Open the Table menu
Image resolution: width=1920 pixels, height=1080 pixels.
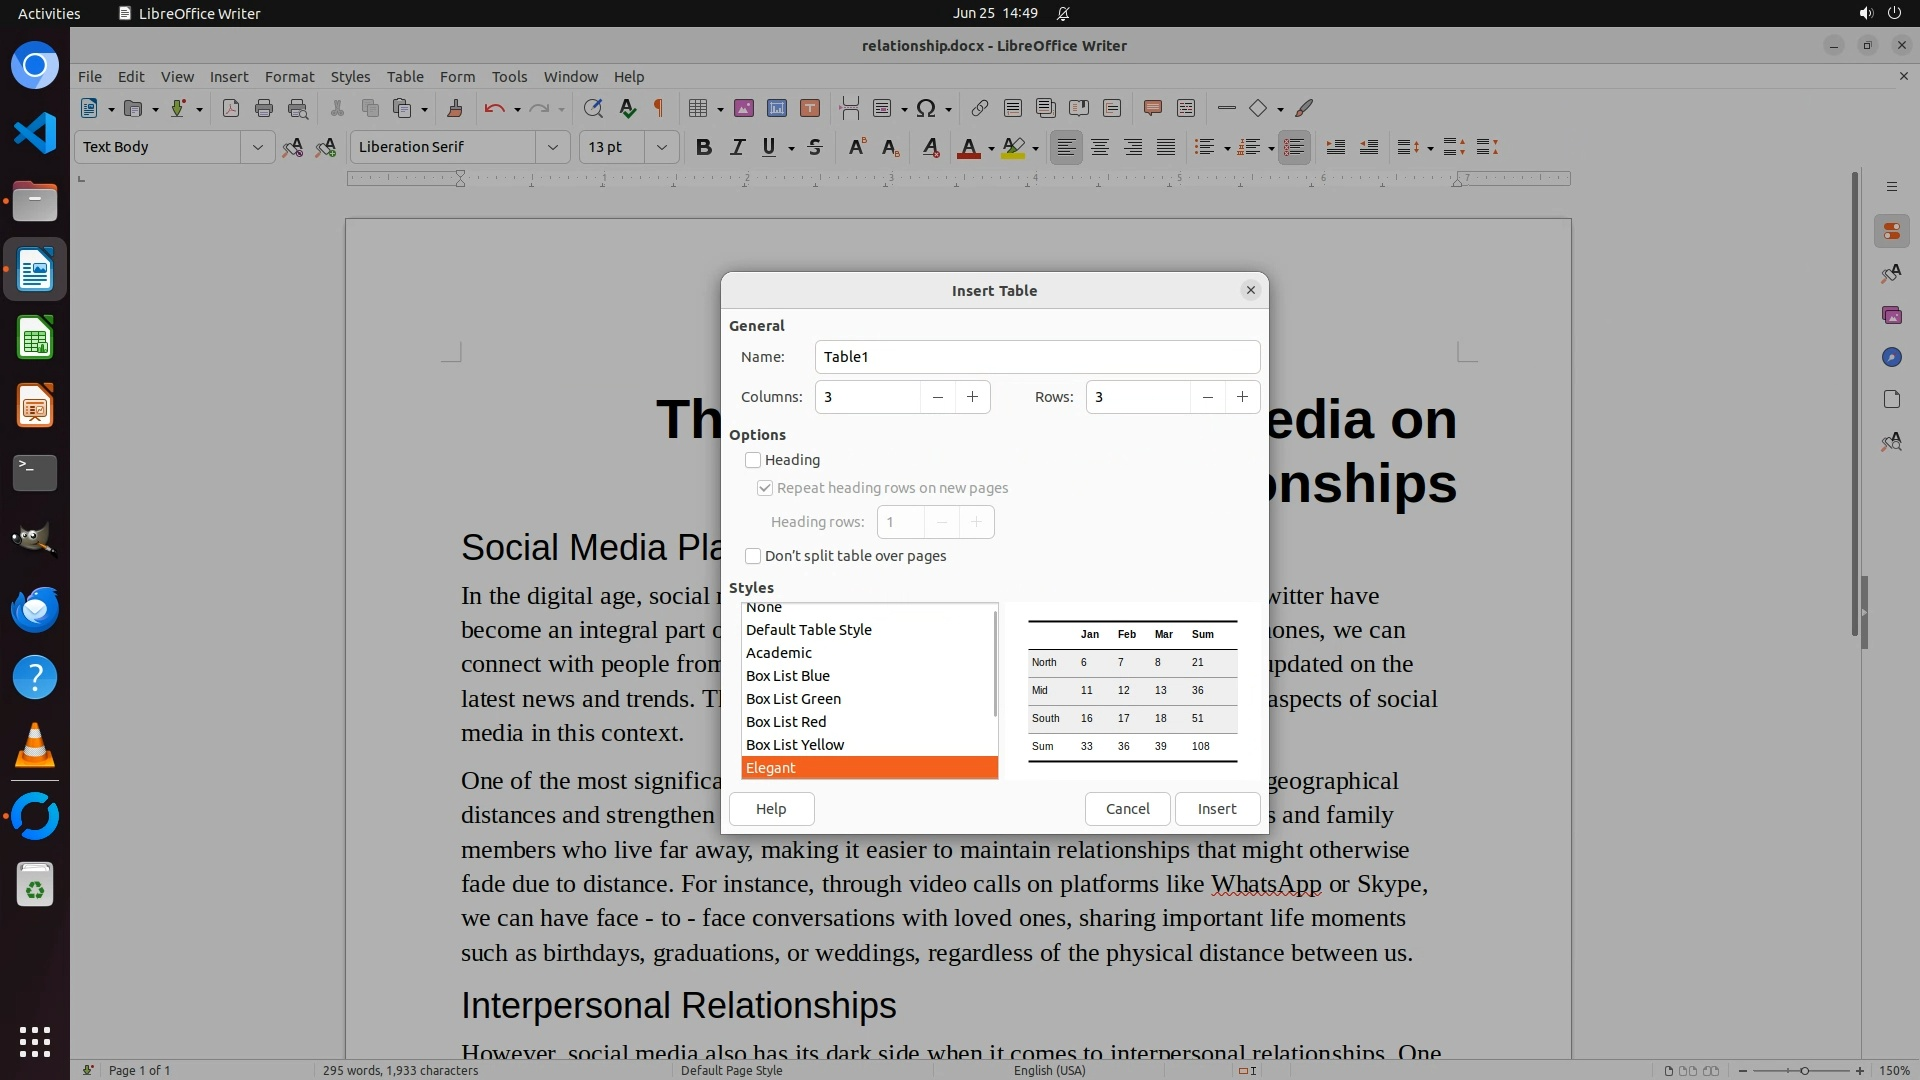point(405,76)
